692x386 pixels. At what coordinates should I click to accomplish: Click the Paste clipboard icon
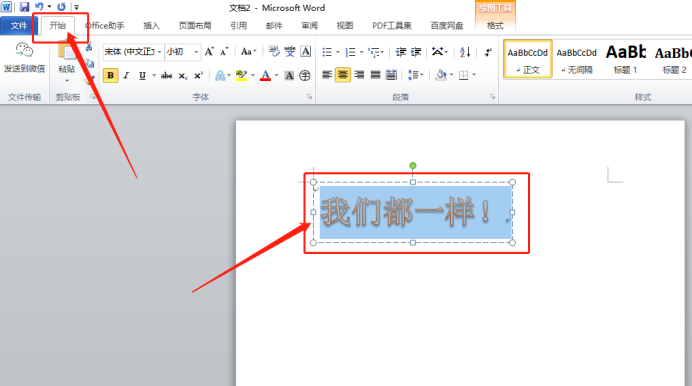[x=67, y=51]
